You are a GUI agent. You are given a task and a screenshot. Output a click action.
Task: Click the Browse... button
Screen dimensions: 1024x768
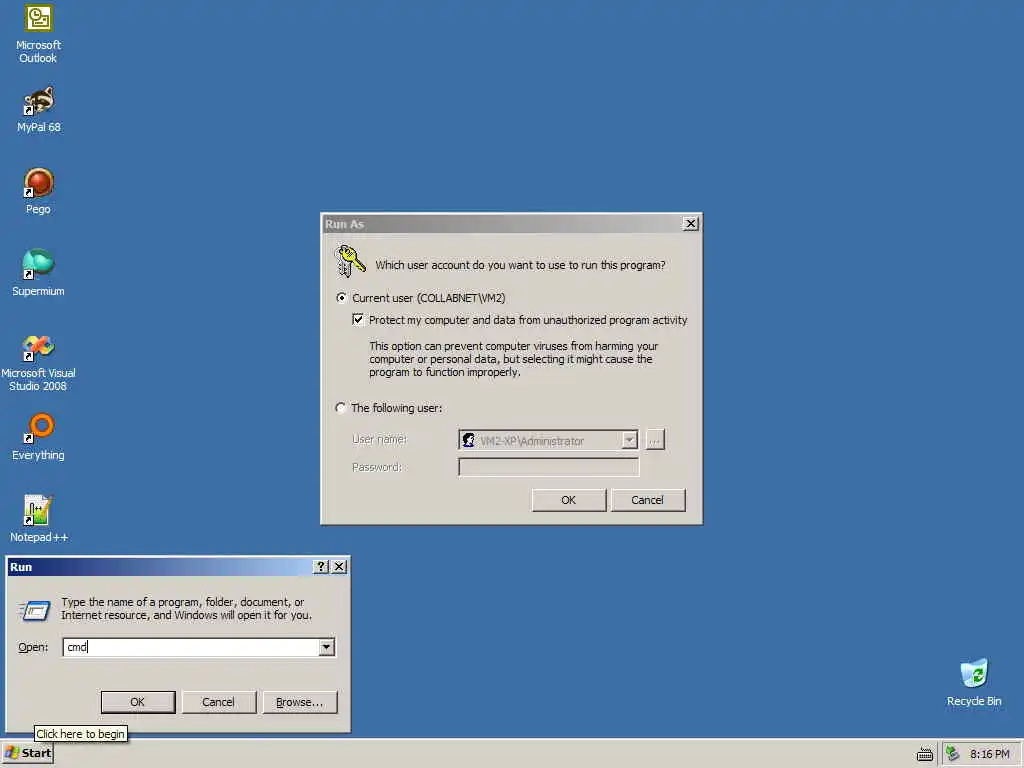click(300, 702)
